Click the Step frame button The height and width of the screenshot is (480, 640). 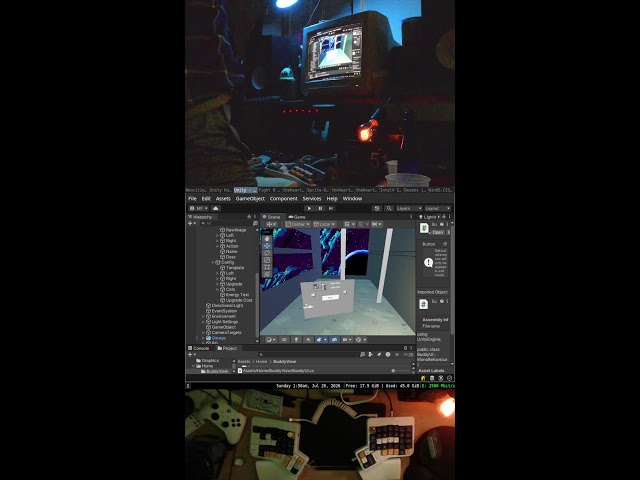(331, 208)
